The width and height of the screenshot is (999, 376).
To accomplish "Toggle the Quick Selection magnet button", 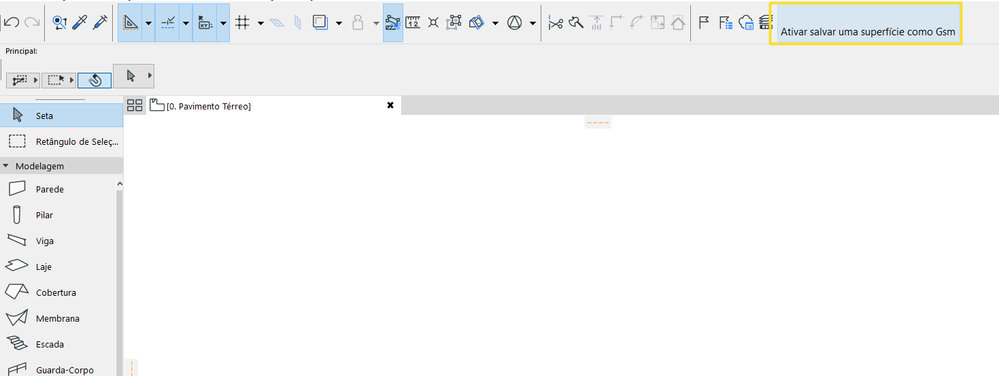I will click(x=95, y=80).
